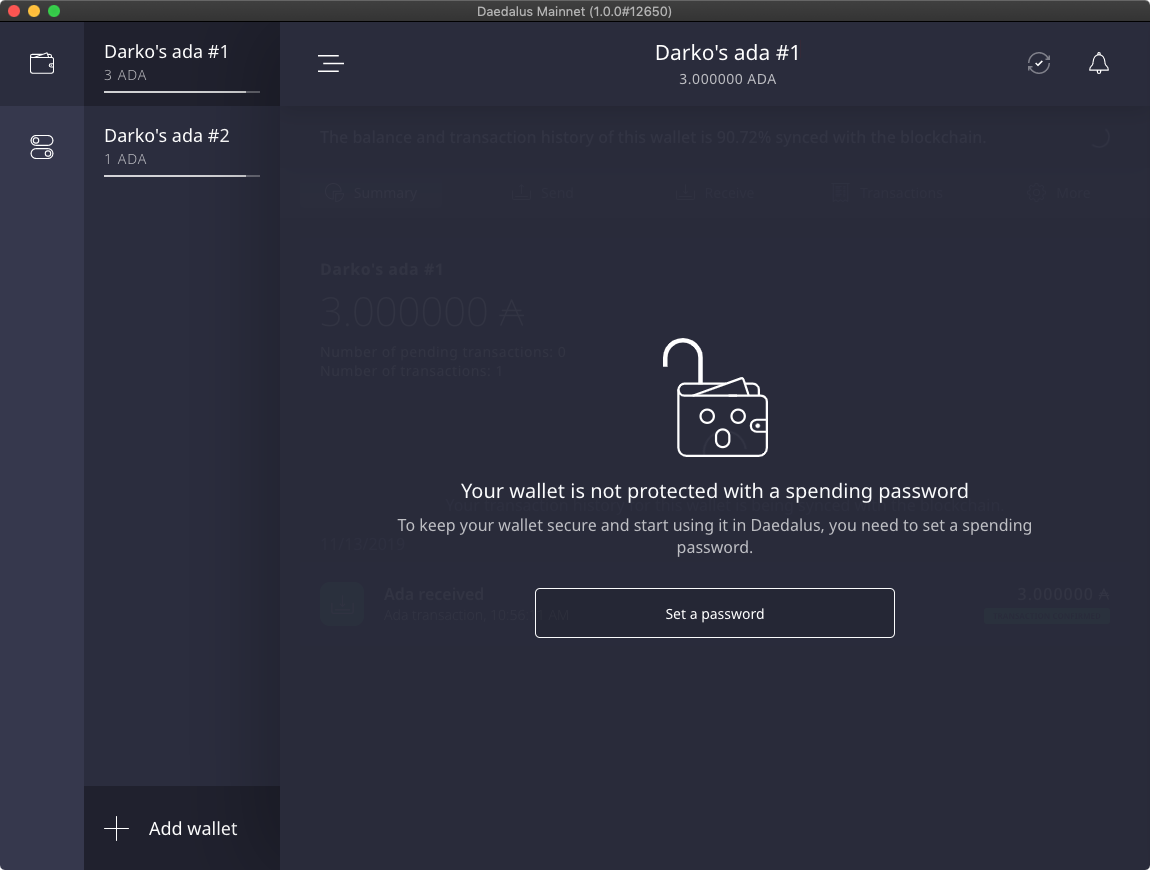
Task: Click the blockchain sync status icon
Action: (x=1039, y=63)
